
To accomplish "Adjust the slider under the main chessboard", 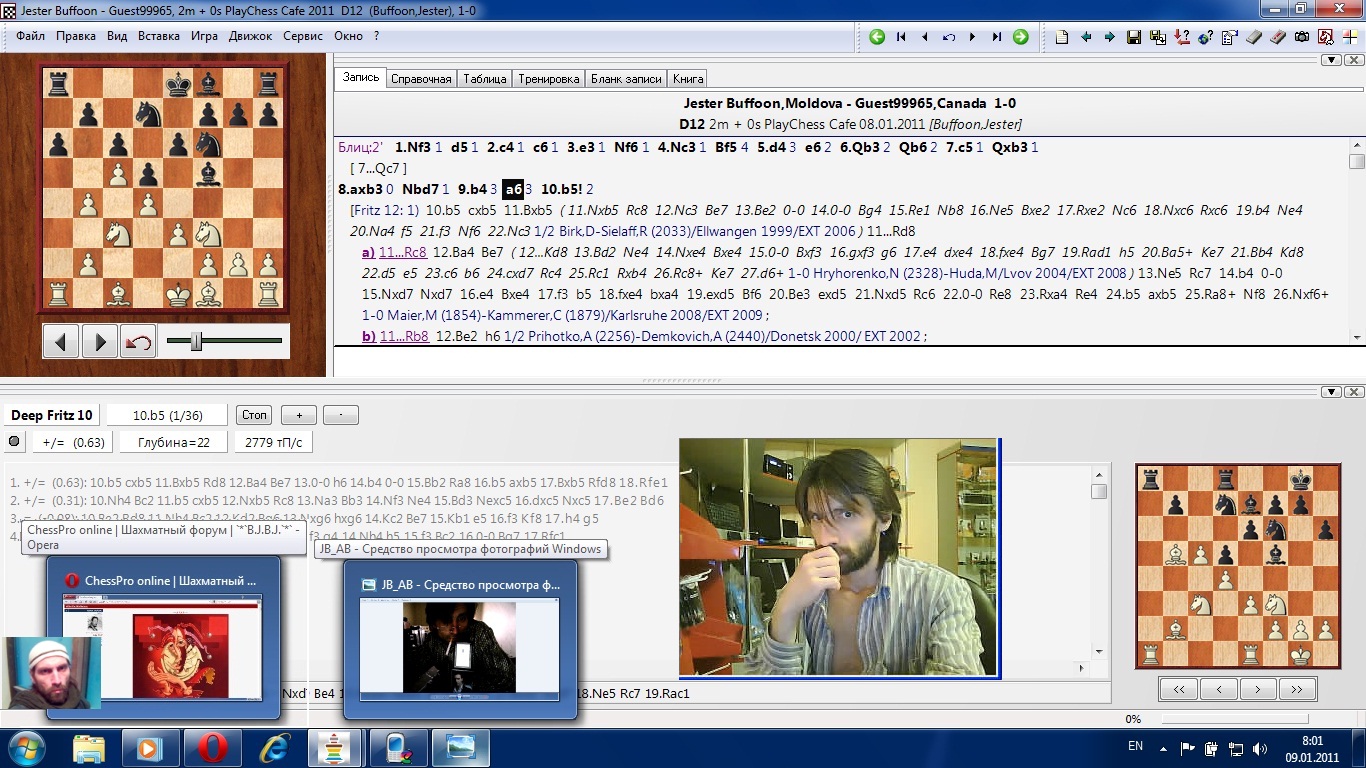I will [197, 342].
